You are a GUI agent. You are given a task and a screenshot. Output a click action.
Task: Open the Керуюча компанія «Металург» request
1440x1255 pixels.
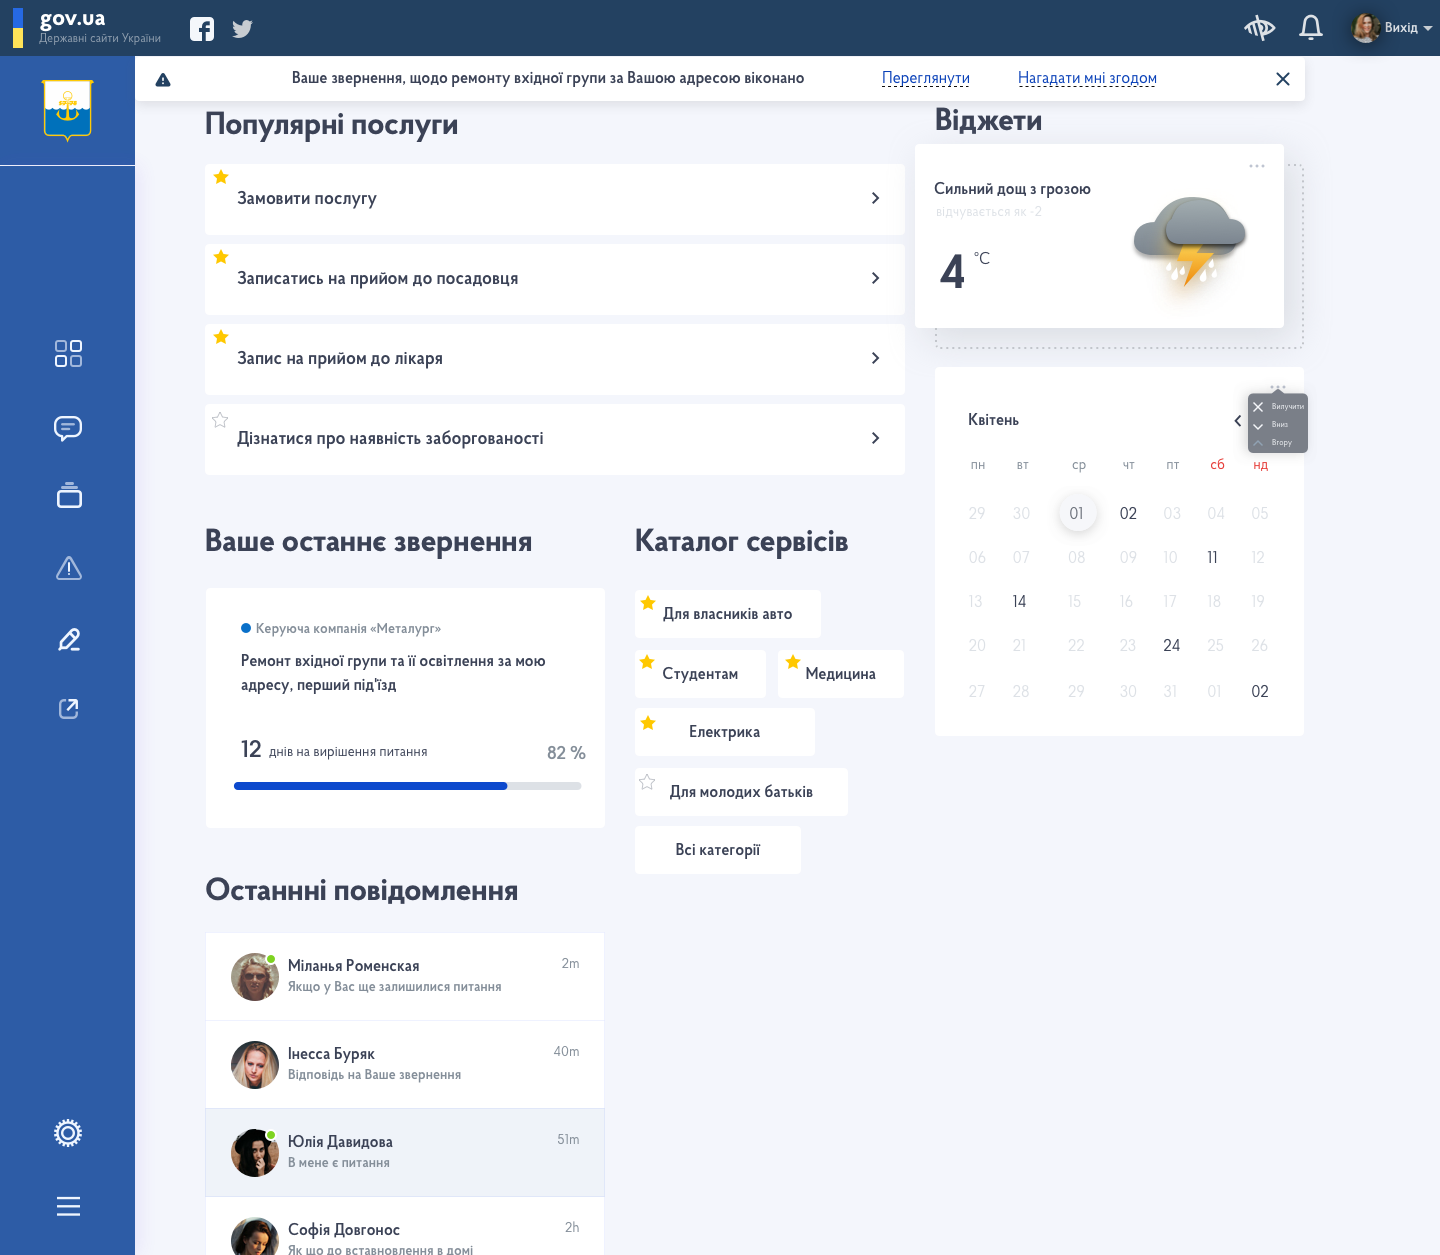[348, 628]
